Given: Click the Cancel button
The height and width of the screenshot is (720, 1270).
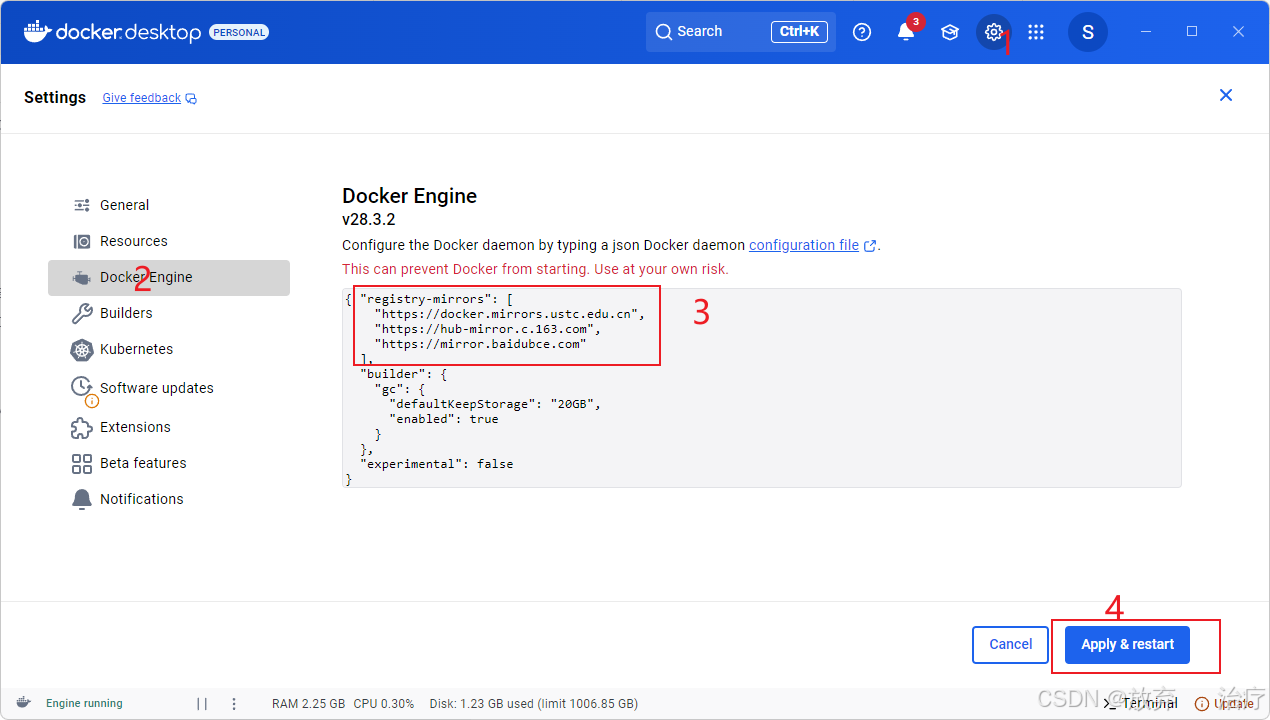Looking at the screenshot, I should pos(1010,645).
